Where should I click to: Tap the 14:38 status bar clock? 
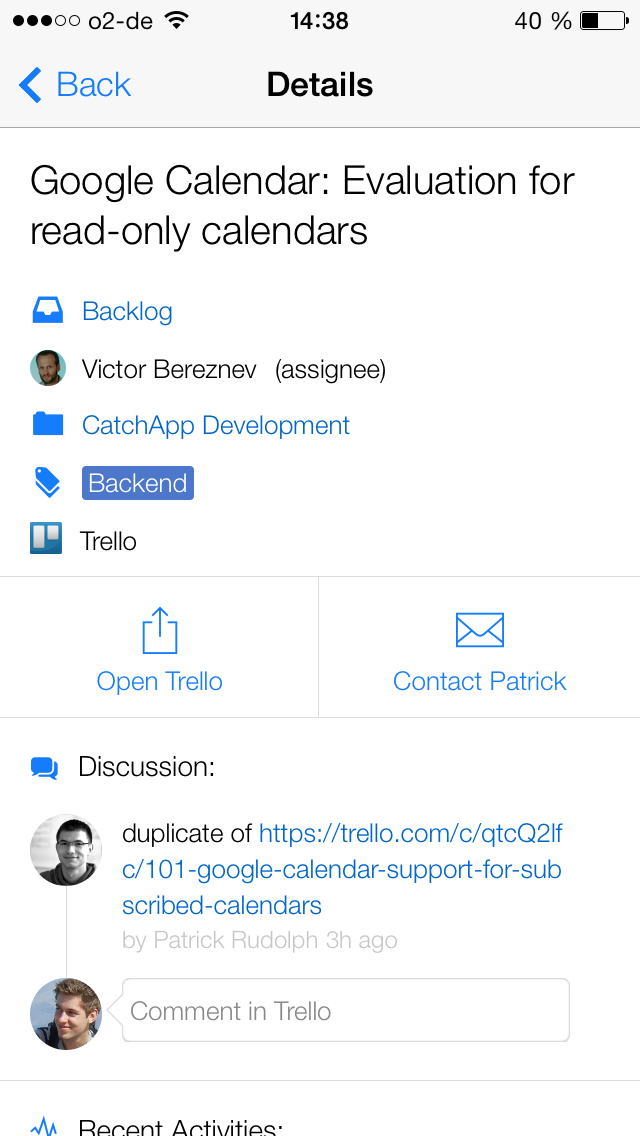click(320, 21)
